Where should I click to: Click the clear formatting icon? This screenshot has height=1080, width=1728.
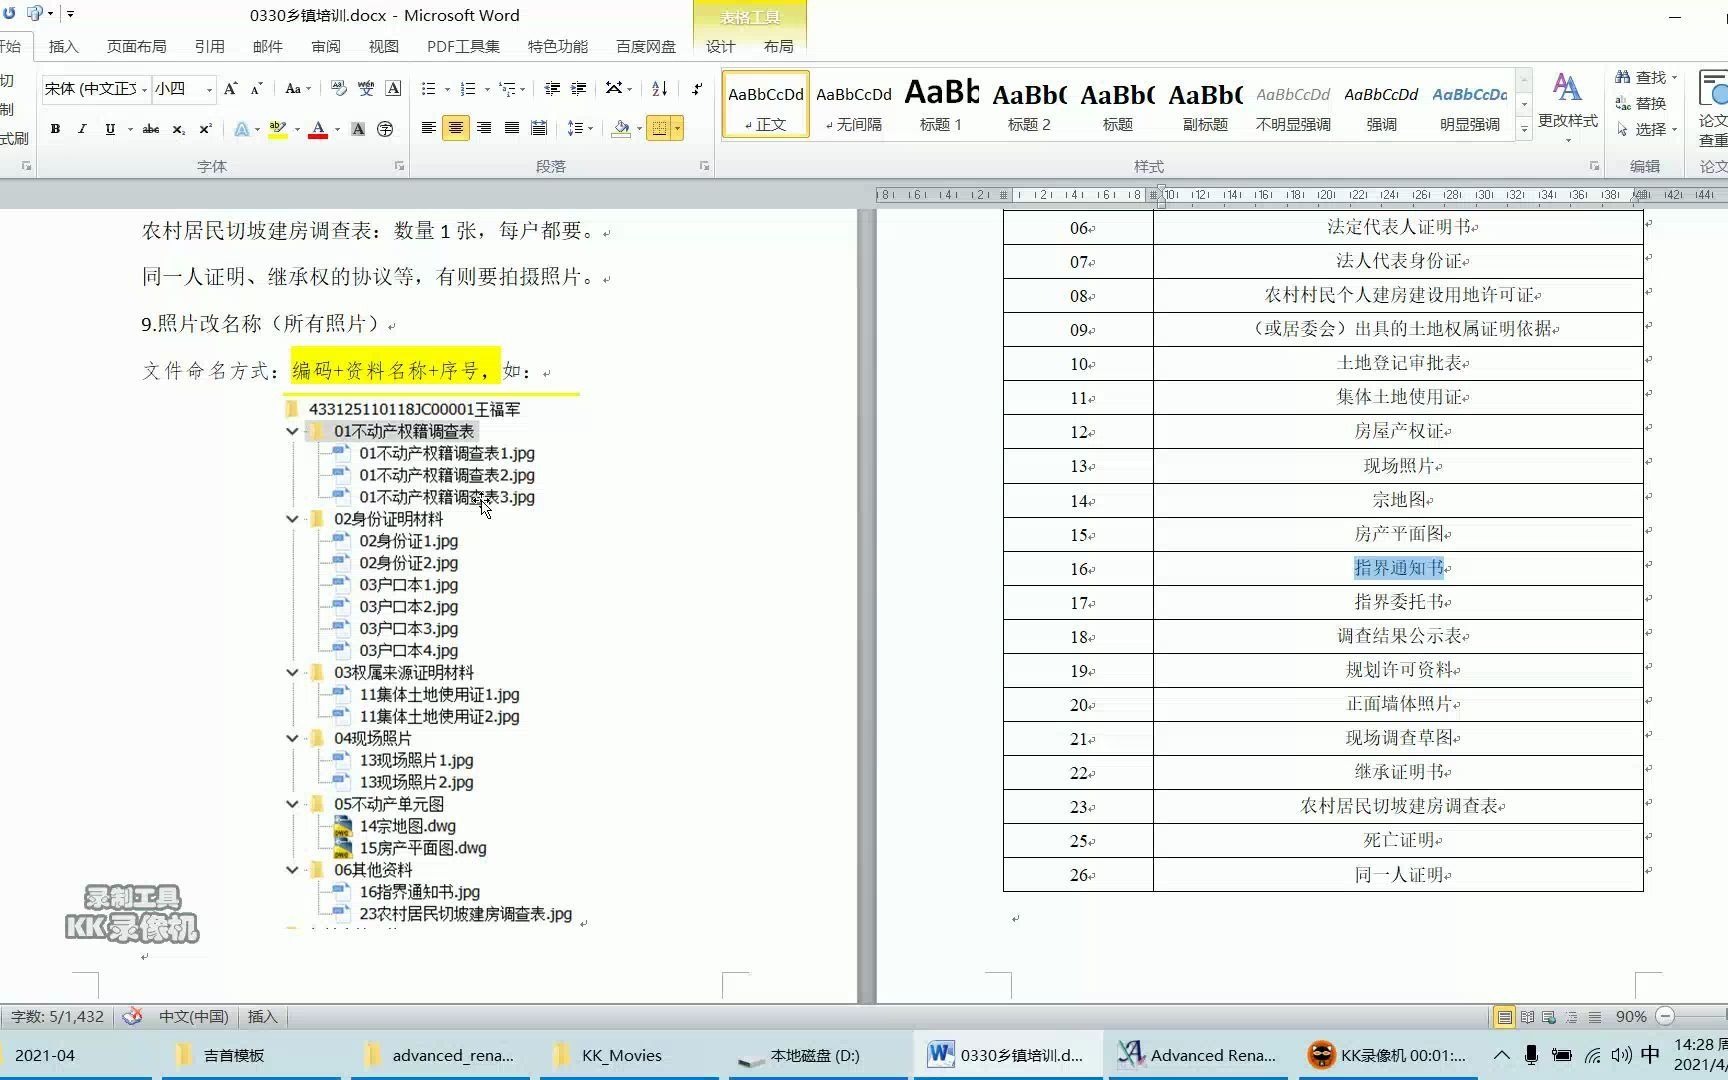[x=339, y=89]
